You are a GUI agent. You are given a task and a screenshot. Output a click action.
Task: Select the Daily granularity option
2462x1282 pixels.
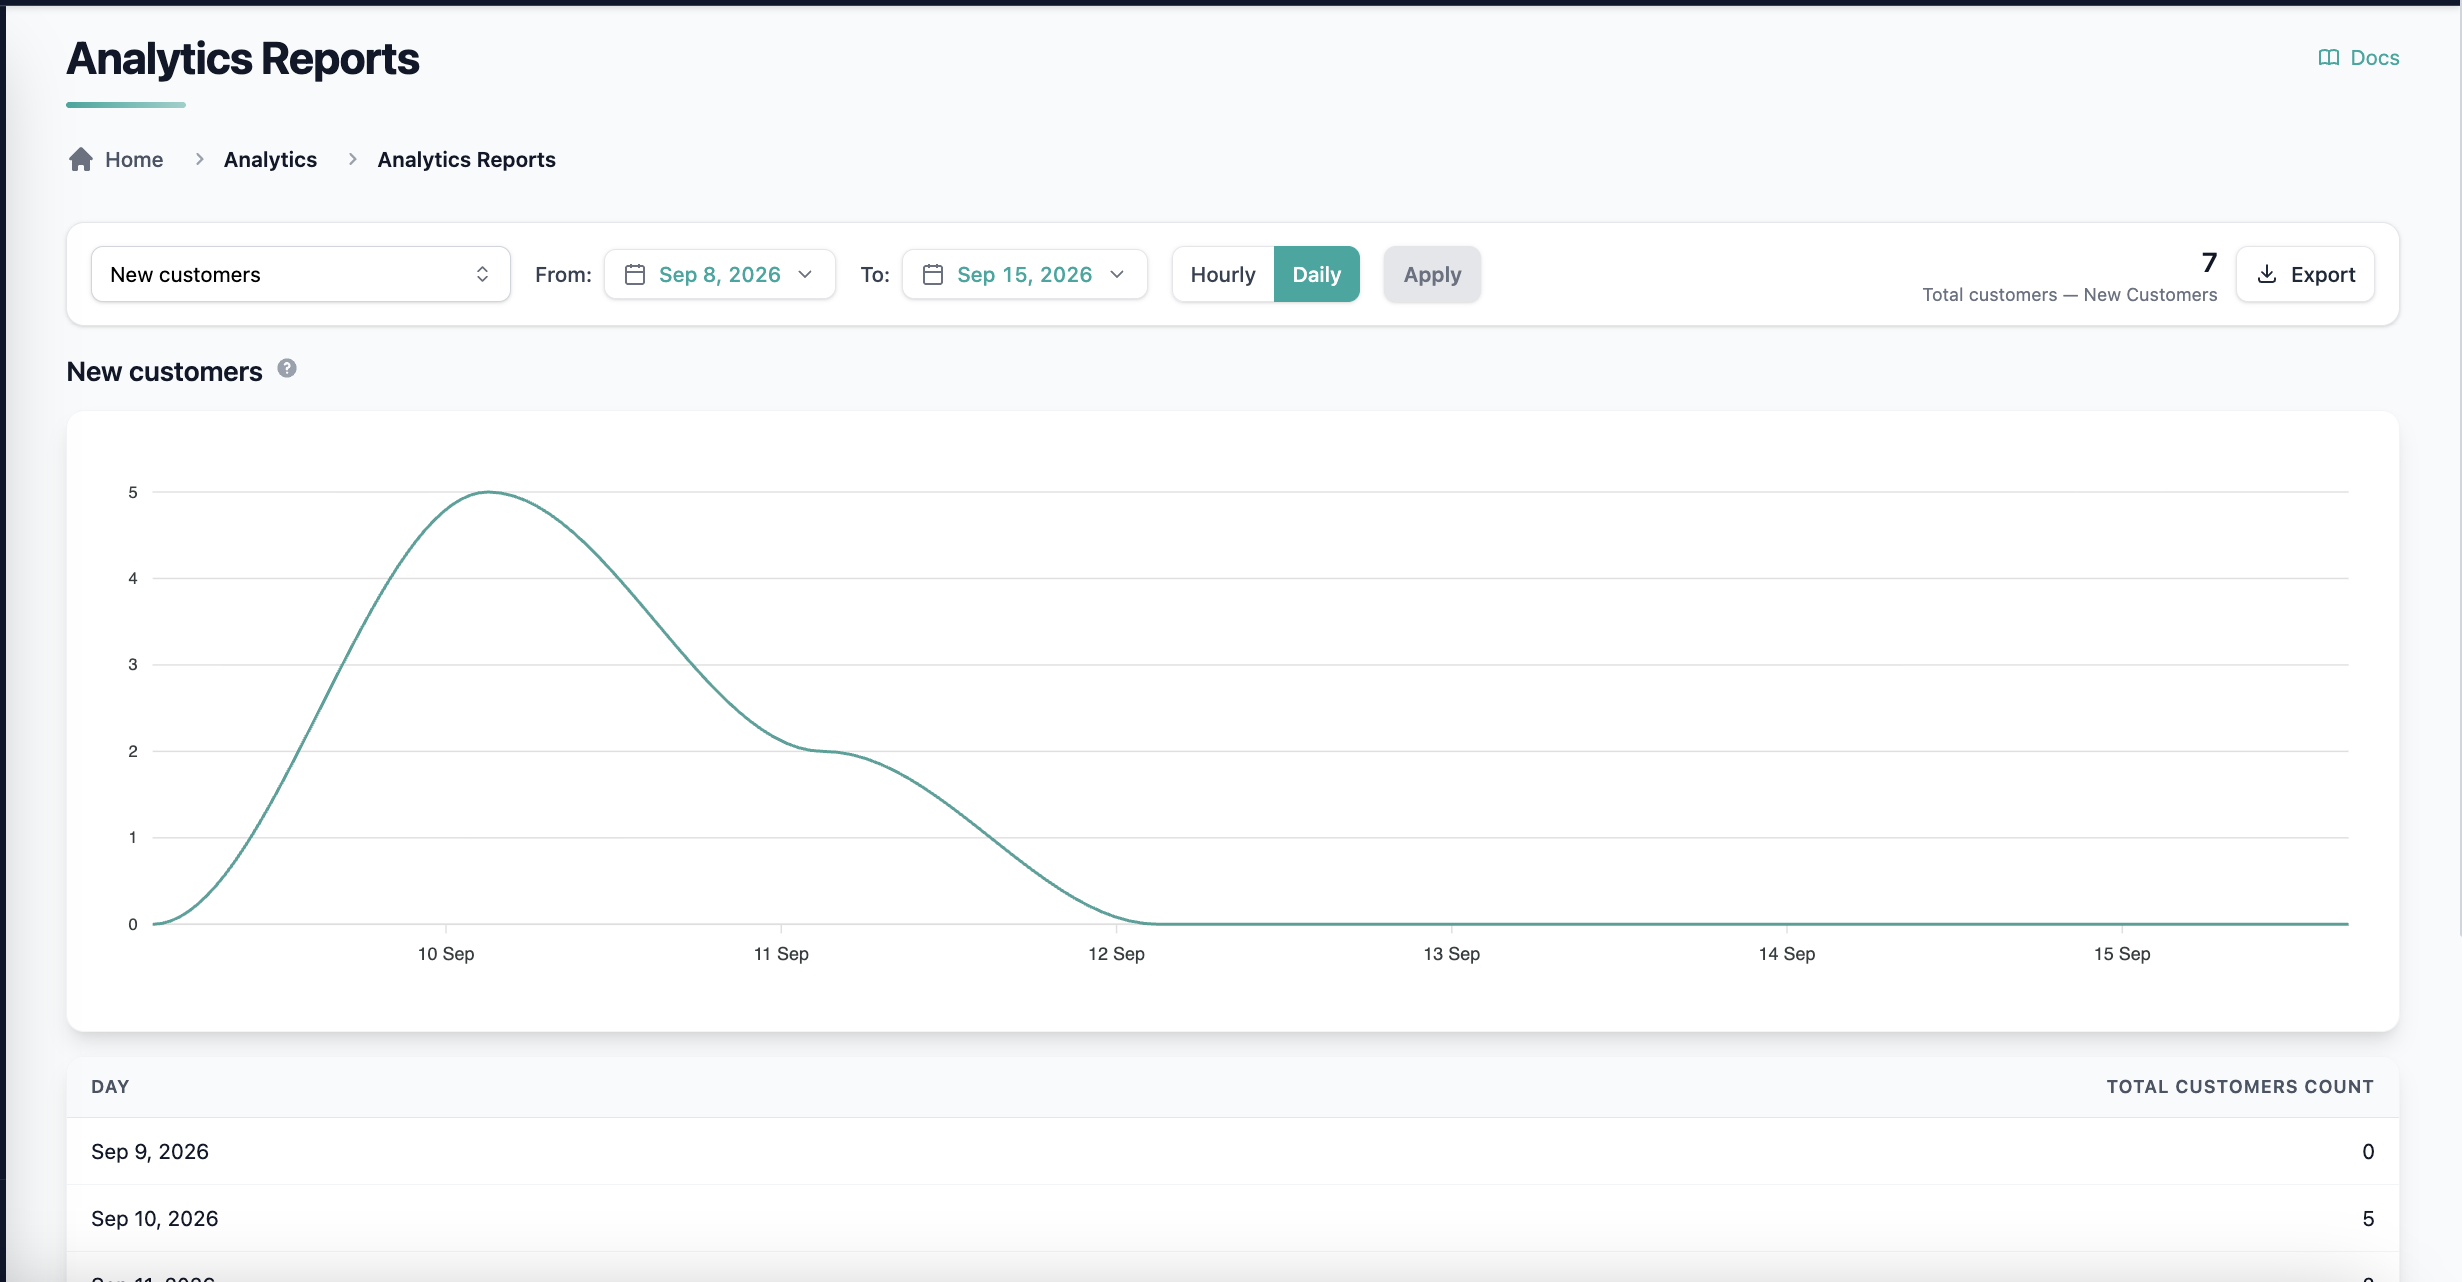click(x=1316, y=275)
